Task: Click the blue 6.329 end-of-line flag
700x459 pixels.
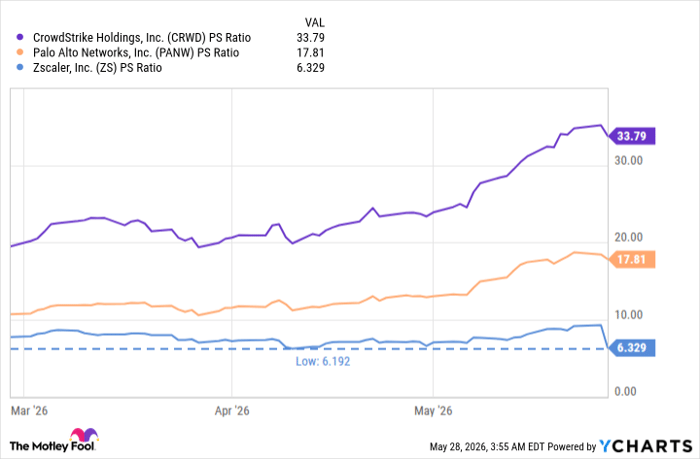Action: pos(632,348)
